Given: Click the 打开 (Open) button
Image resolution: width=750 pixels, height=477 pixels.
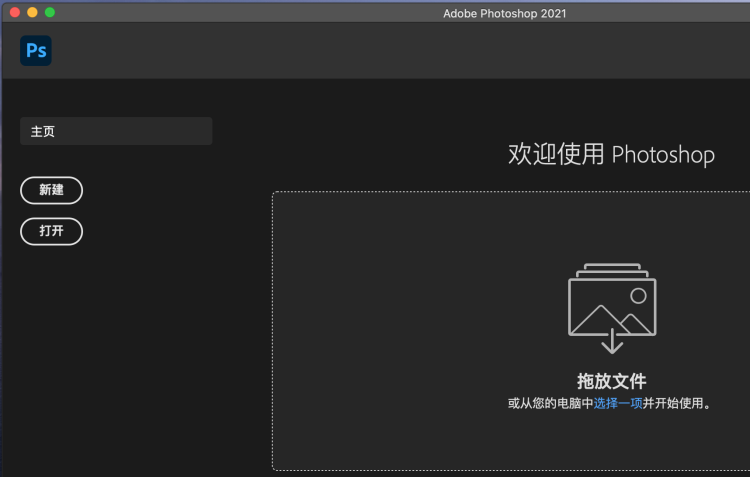Looking at the screenshot, I should click(x=52, y=232).
